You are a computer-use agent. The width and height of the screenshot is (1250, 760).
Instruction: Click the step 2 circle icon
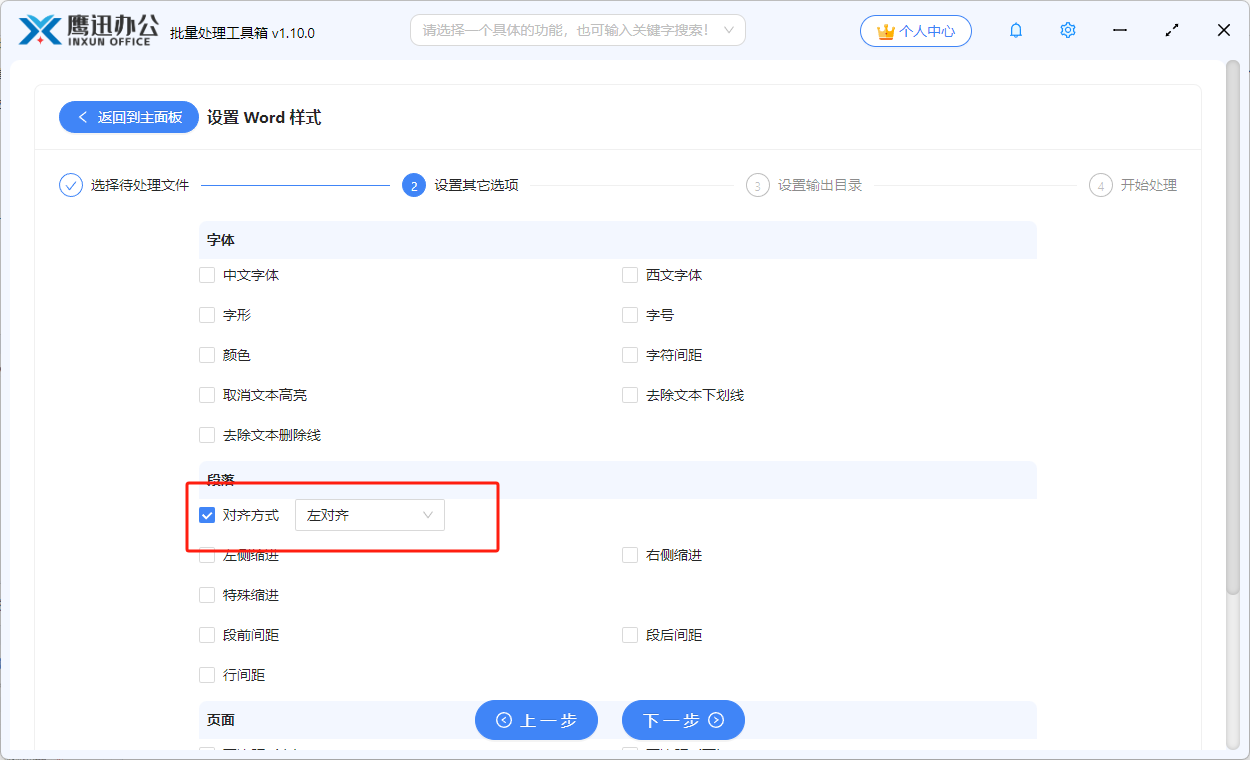(414, 185)
